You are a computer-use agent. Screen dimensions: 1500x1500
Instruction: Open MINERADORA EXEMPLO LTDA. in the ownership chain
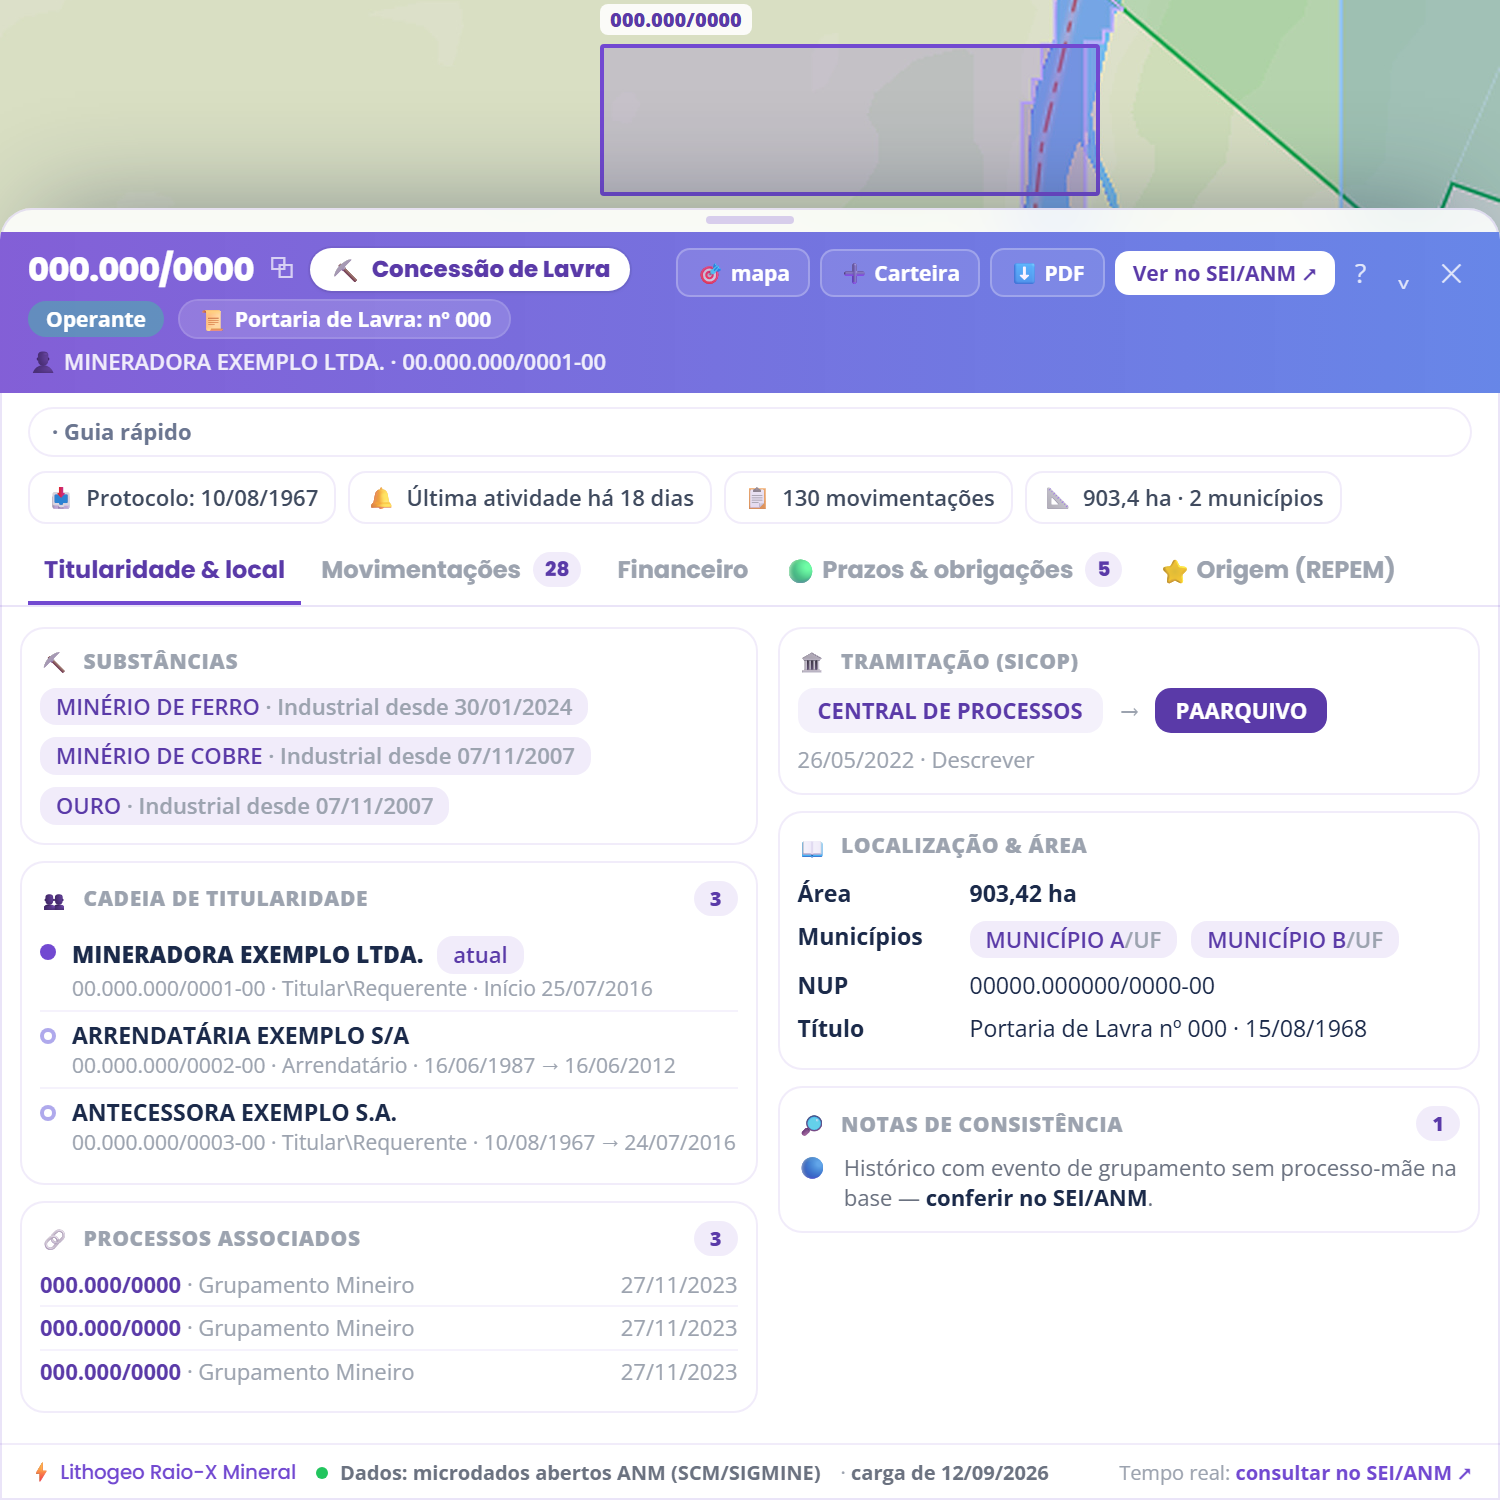pyautogui.click(x=248, y=955)
